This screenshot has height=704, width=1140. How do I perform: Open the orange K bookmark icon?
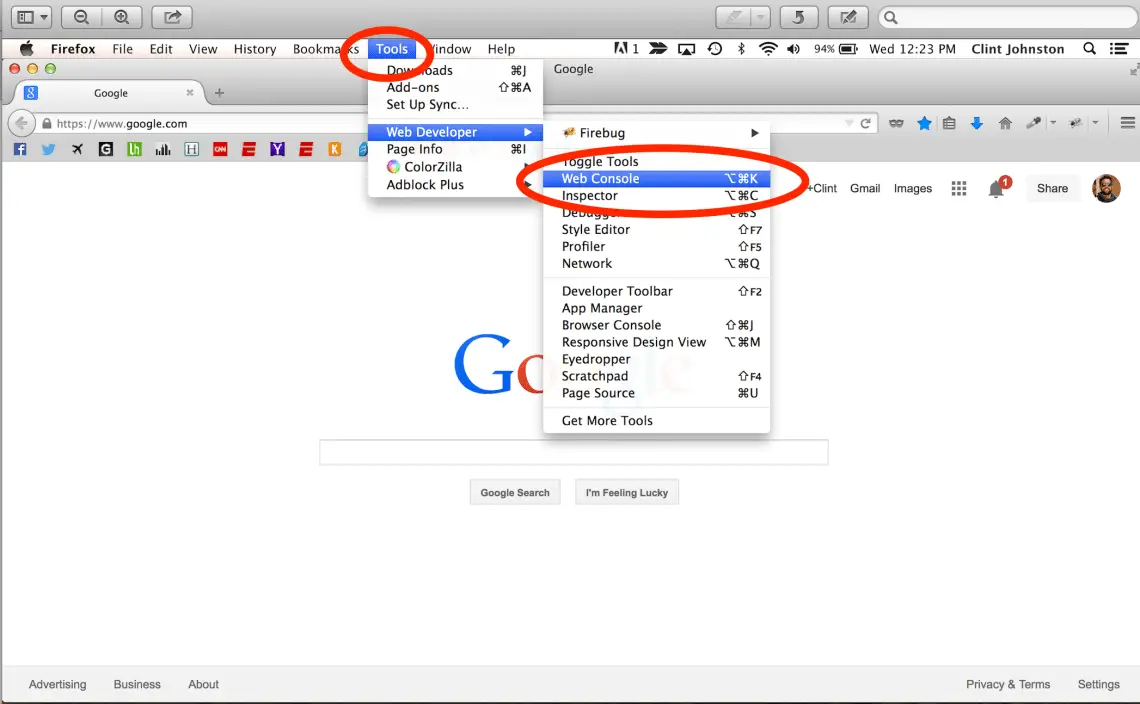click(x=334, y=149)
